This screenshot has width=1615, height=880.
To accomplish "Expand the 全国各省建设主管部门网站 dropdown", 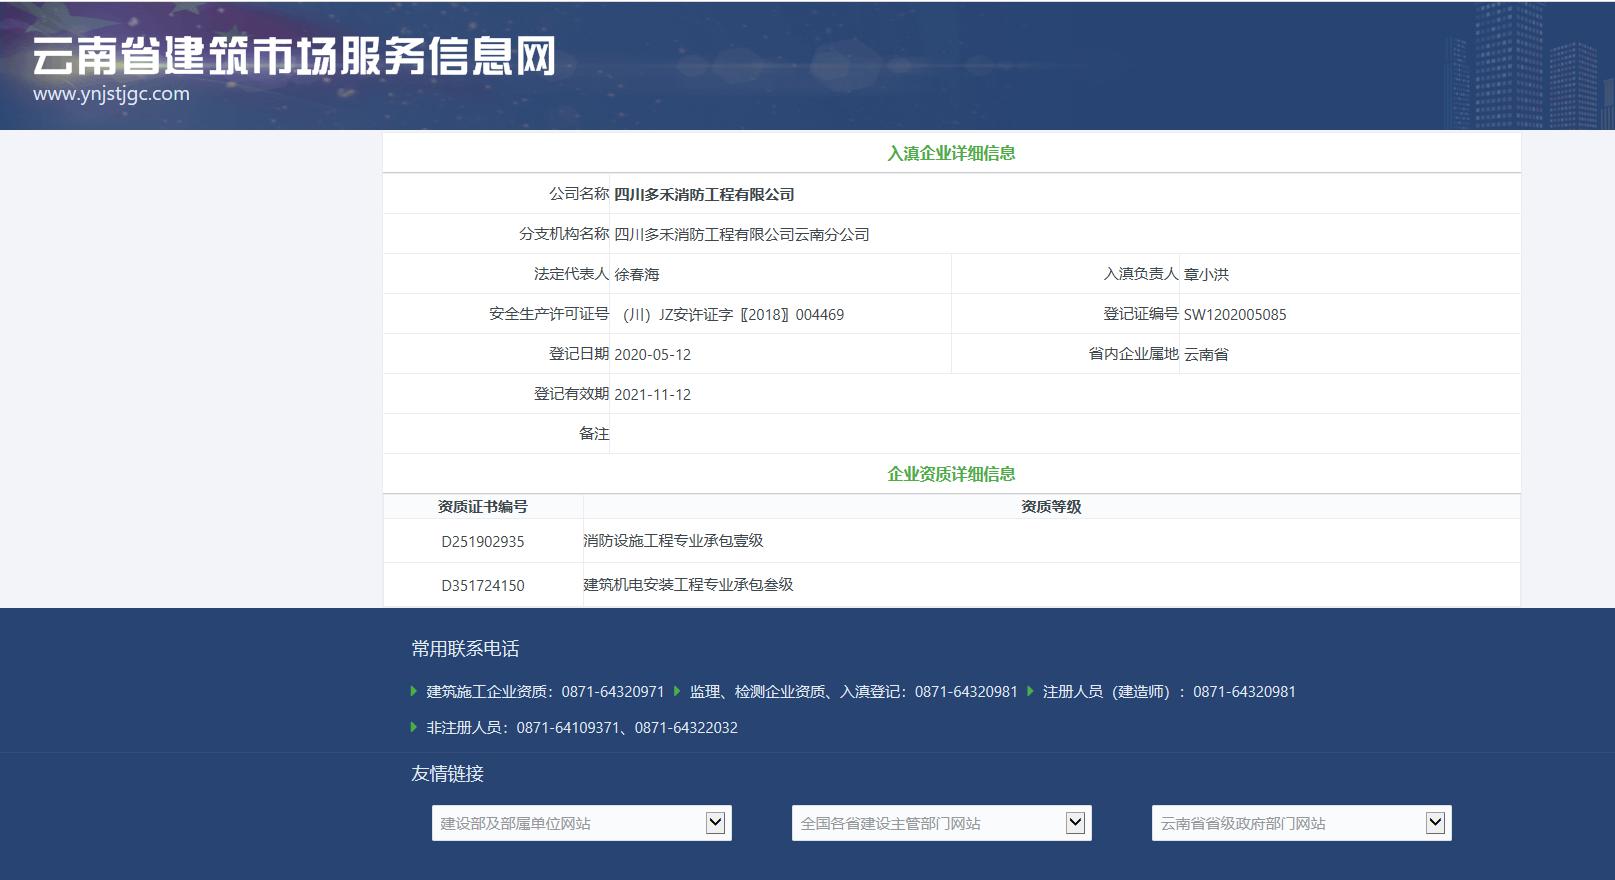I will point(941,823).
